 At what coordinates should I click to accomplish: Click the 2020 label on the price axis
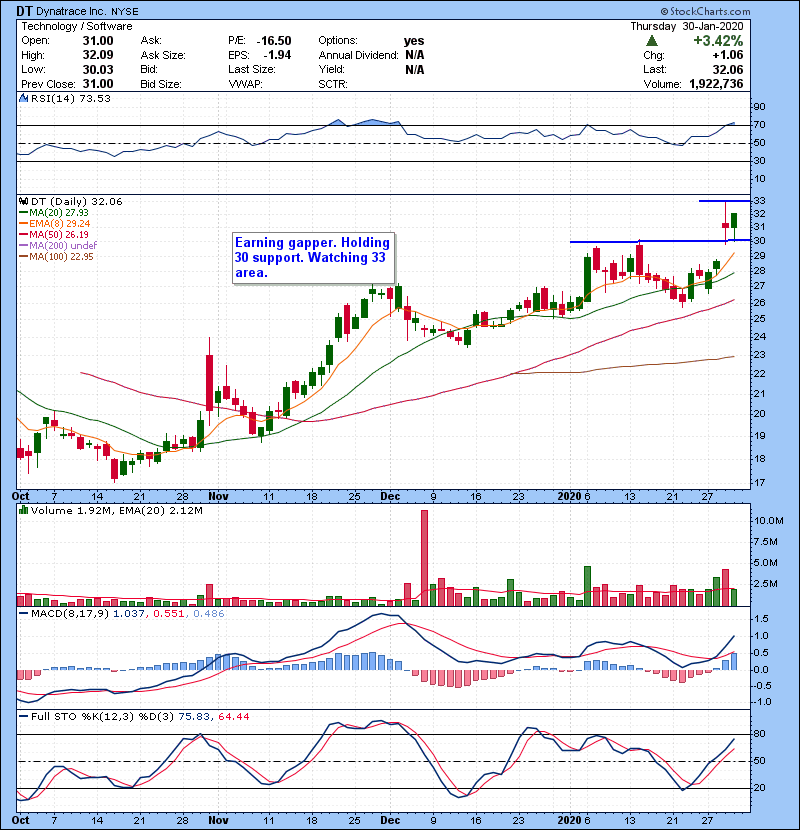570,497
